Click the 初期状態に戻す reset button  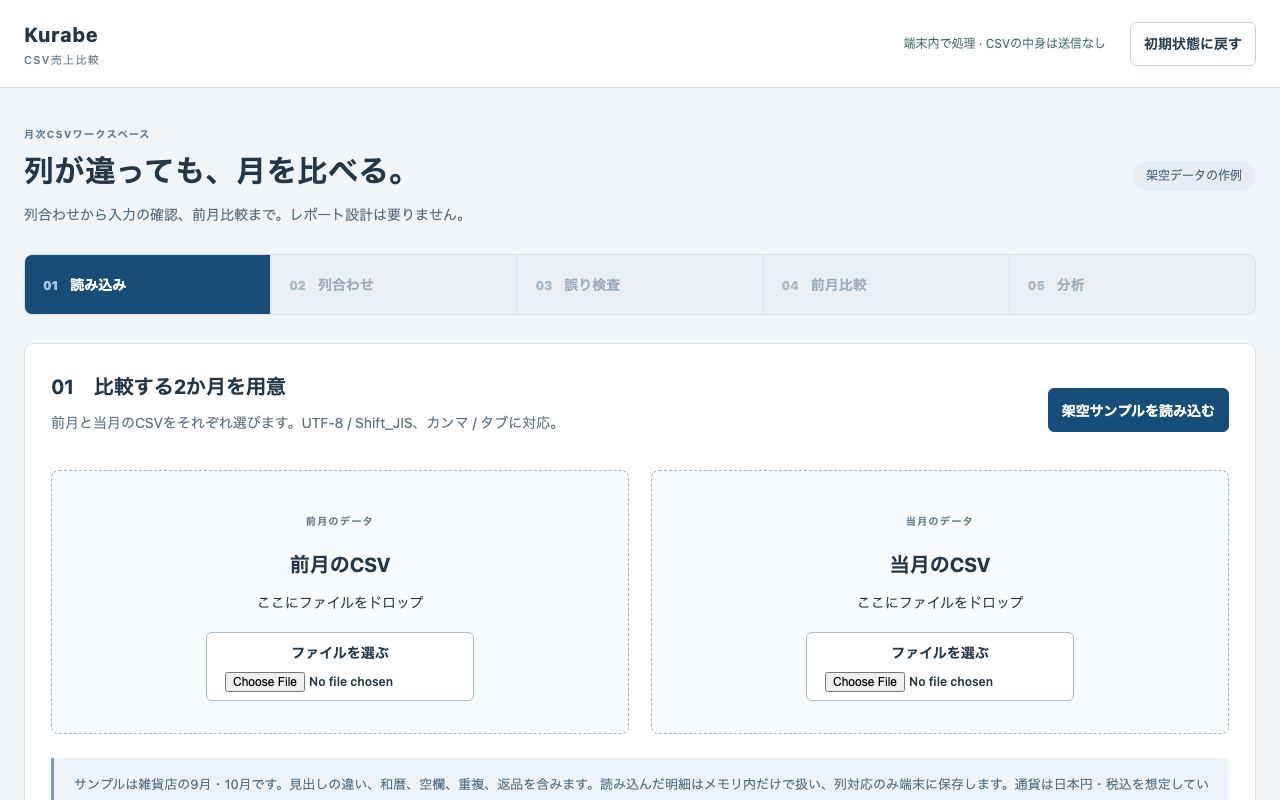(1192, 44)
